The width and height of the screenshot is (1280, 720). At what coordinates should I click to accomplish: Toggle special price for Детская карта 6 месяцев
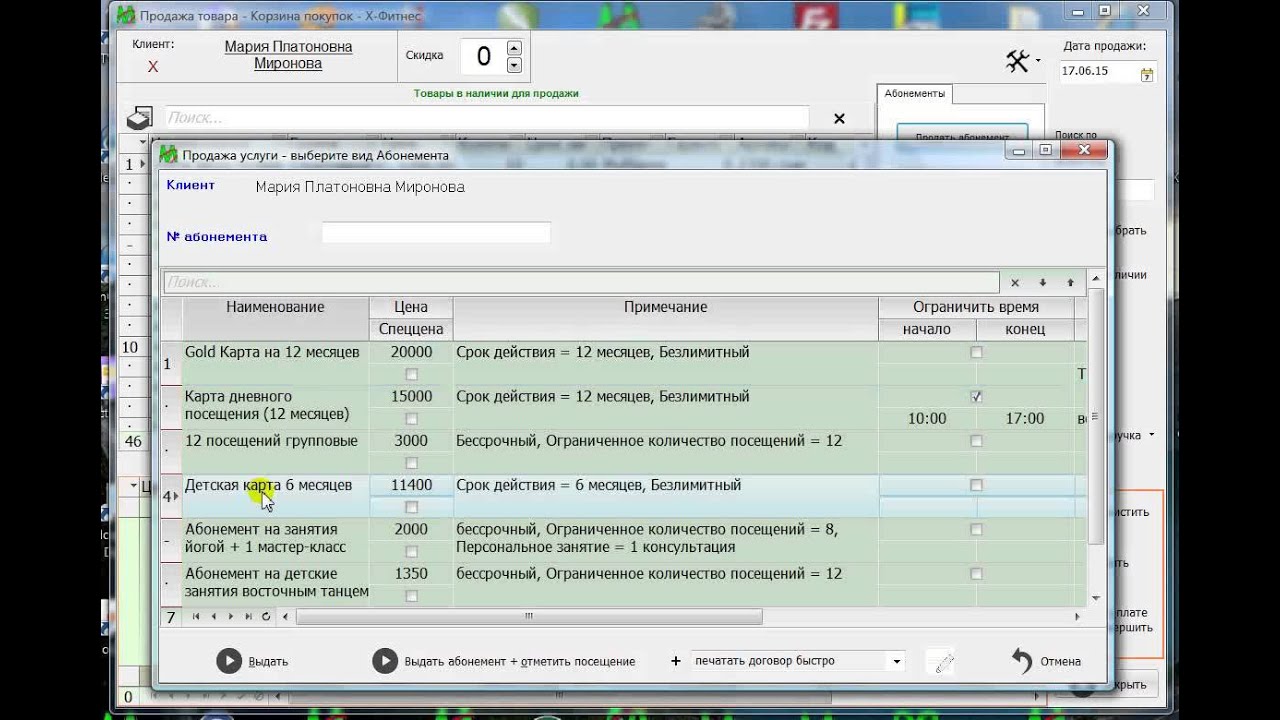click(x=411, y=507)
